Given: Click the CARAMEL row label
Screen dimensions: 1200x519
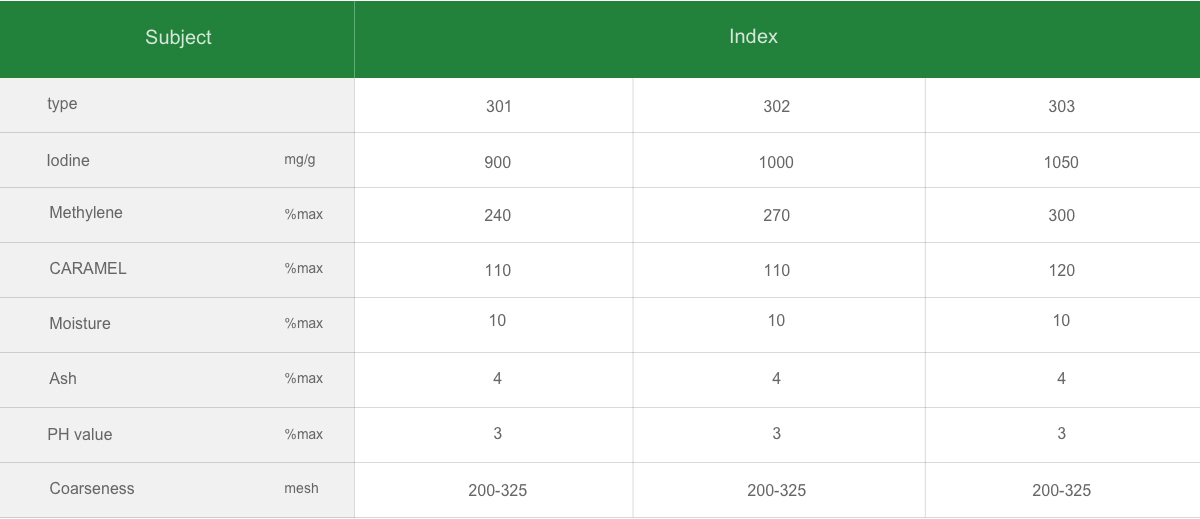Looking at the screenshot, I should (88, 269).
